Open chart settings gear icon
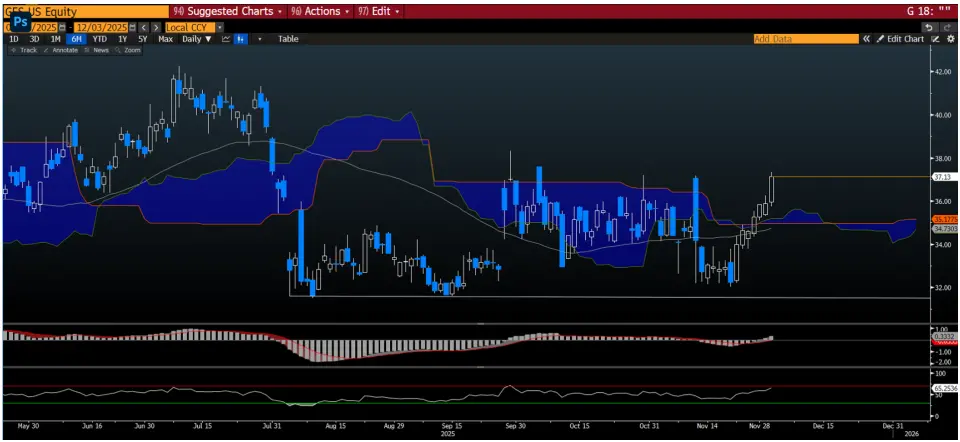Screen dimensions: 960x442 (949, 39)
